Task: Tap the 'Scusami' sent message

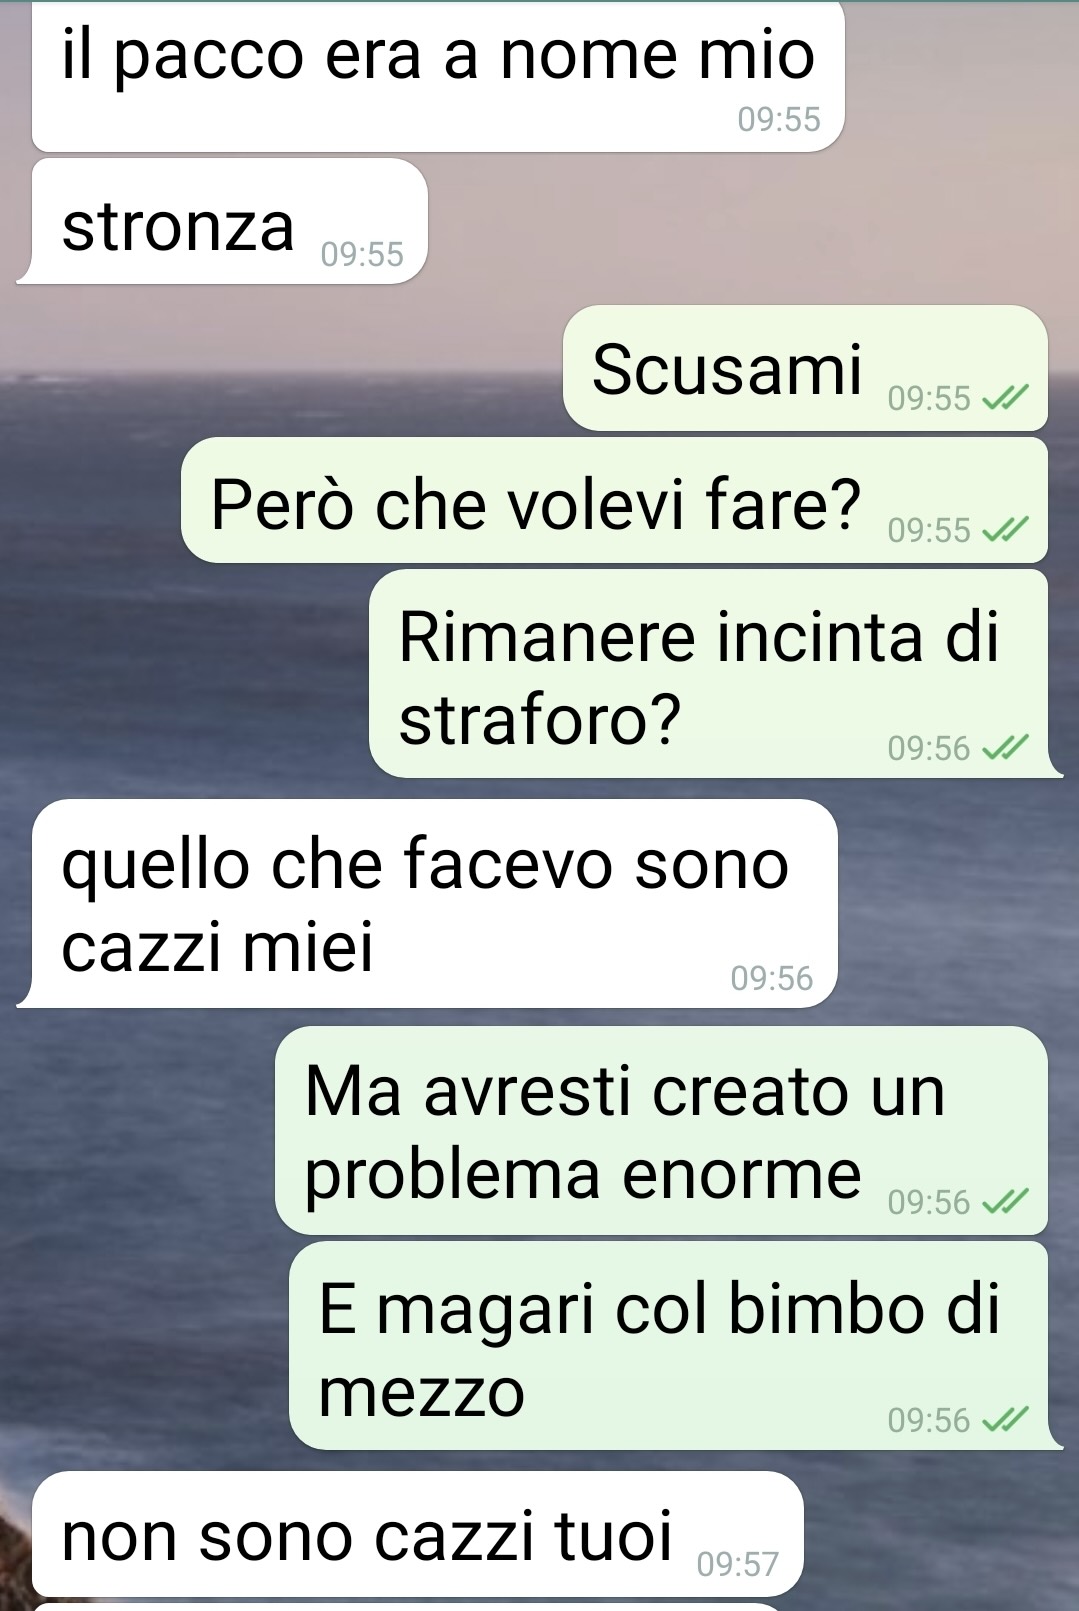Action: pyautogui.click(x=805, y=369)
